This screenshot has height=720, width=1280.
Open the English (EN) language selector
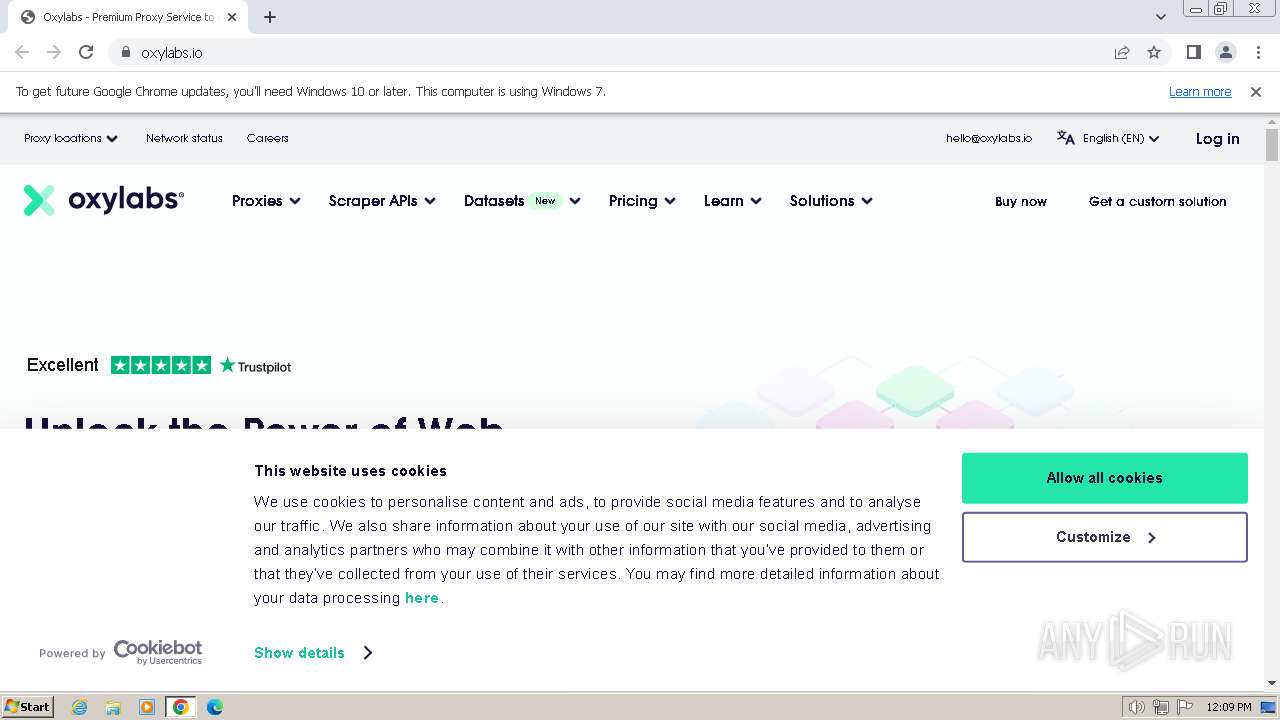pyautogui.click(x=1121, y=138)
